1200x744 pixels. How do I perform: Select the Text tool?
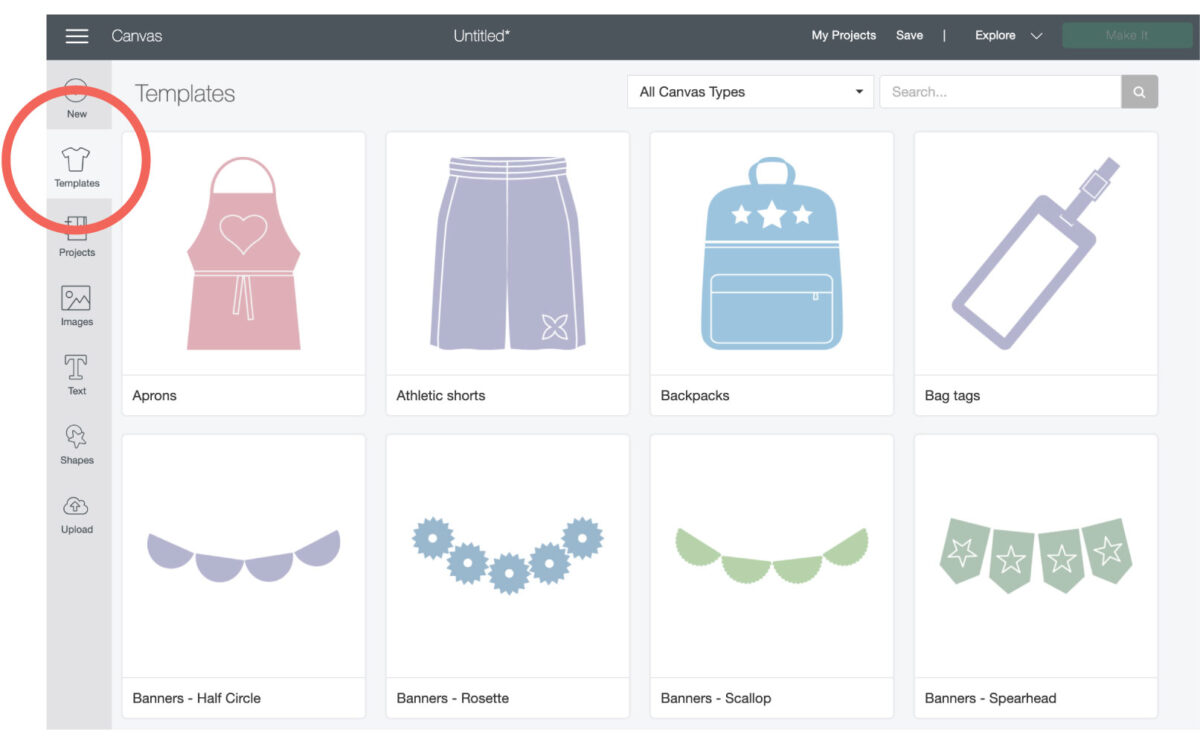(77, 375)
